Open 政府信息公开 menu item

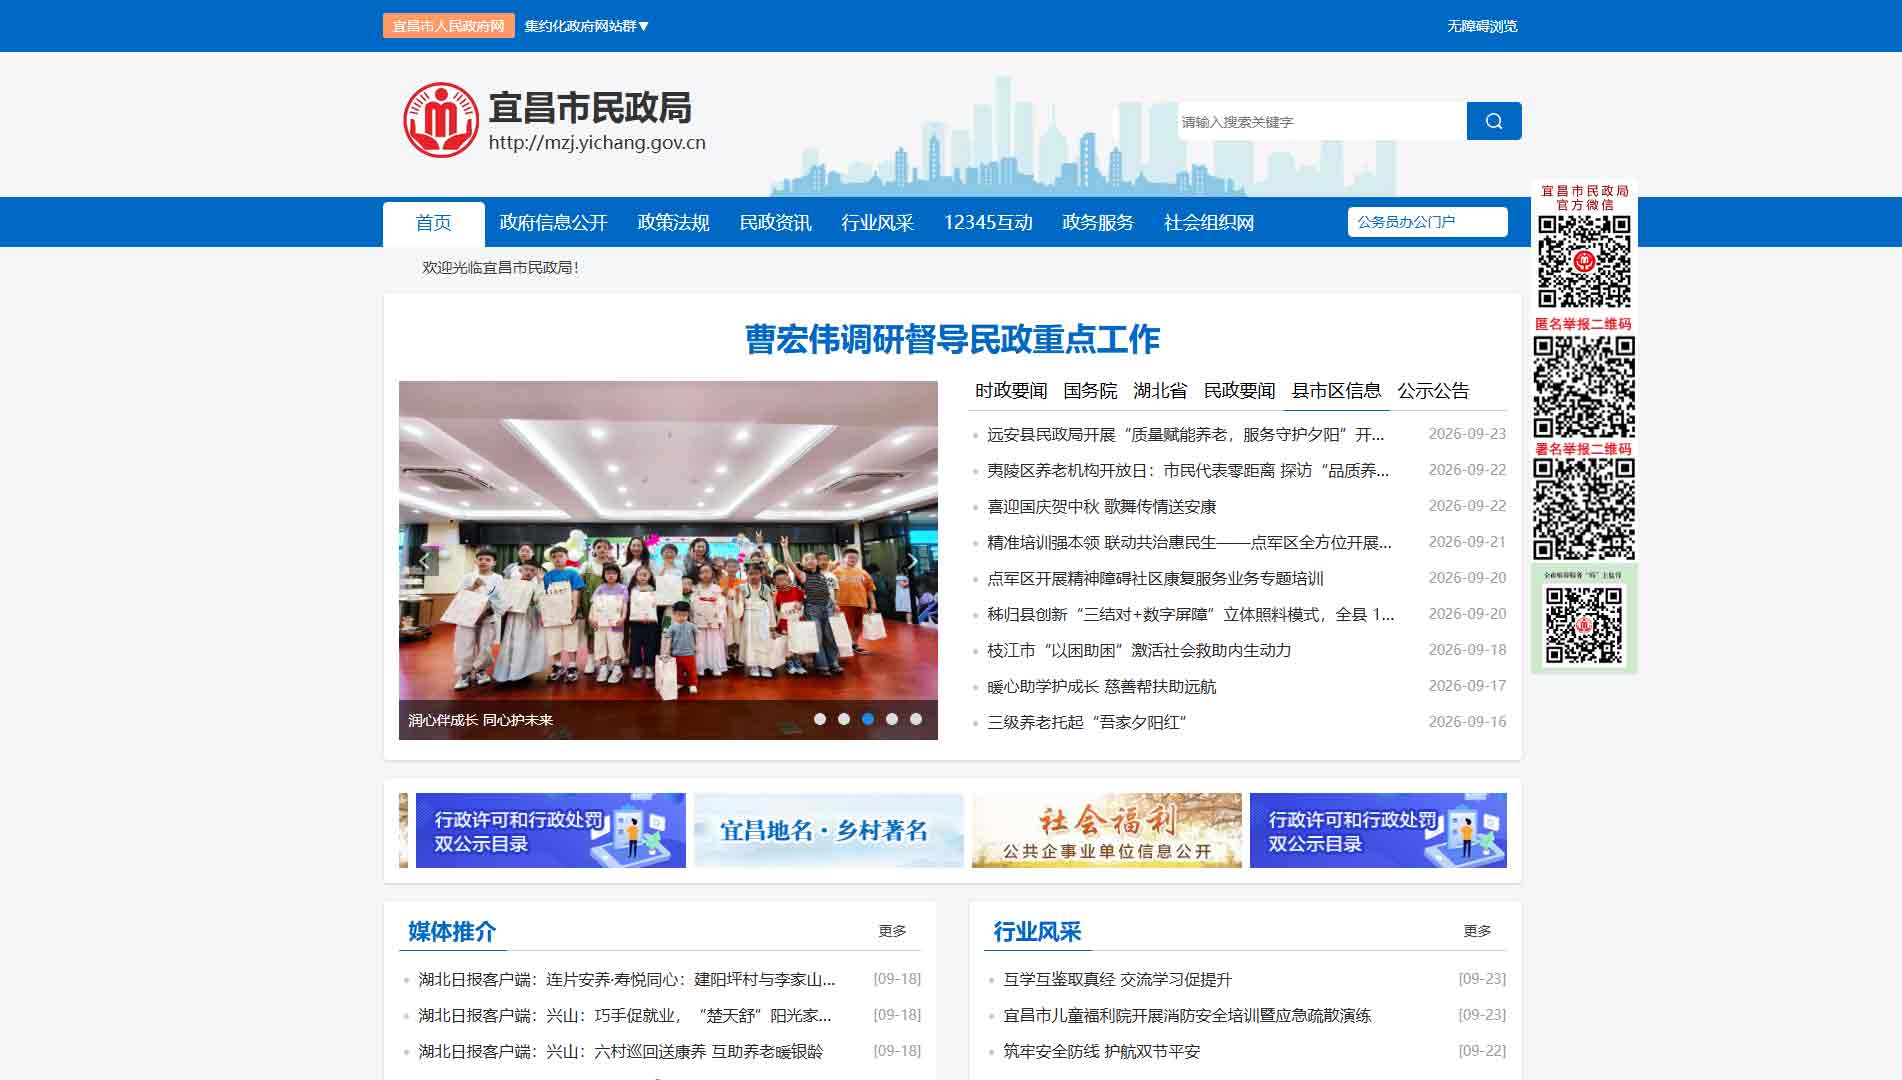tap(553, 223)
